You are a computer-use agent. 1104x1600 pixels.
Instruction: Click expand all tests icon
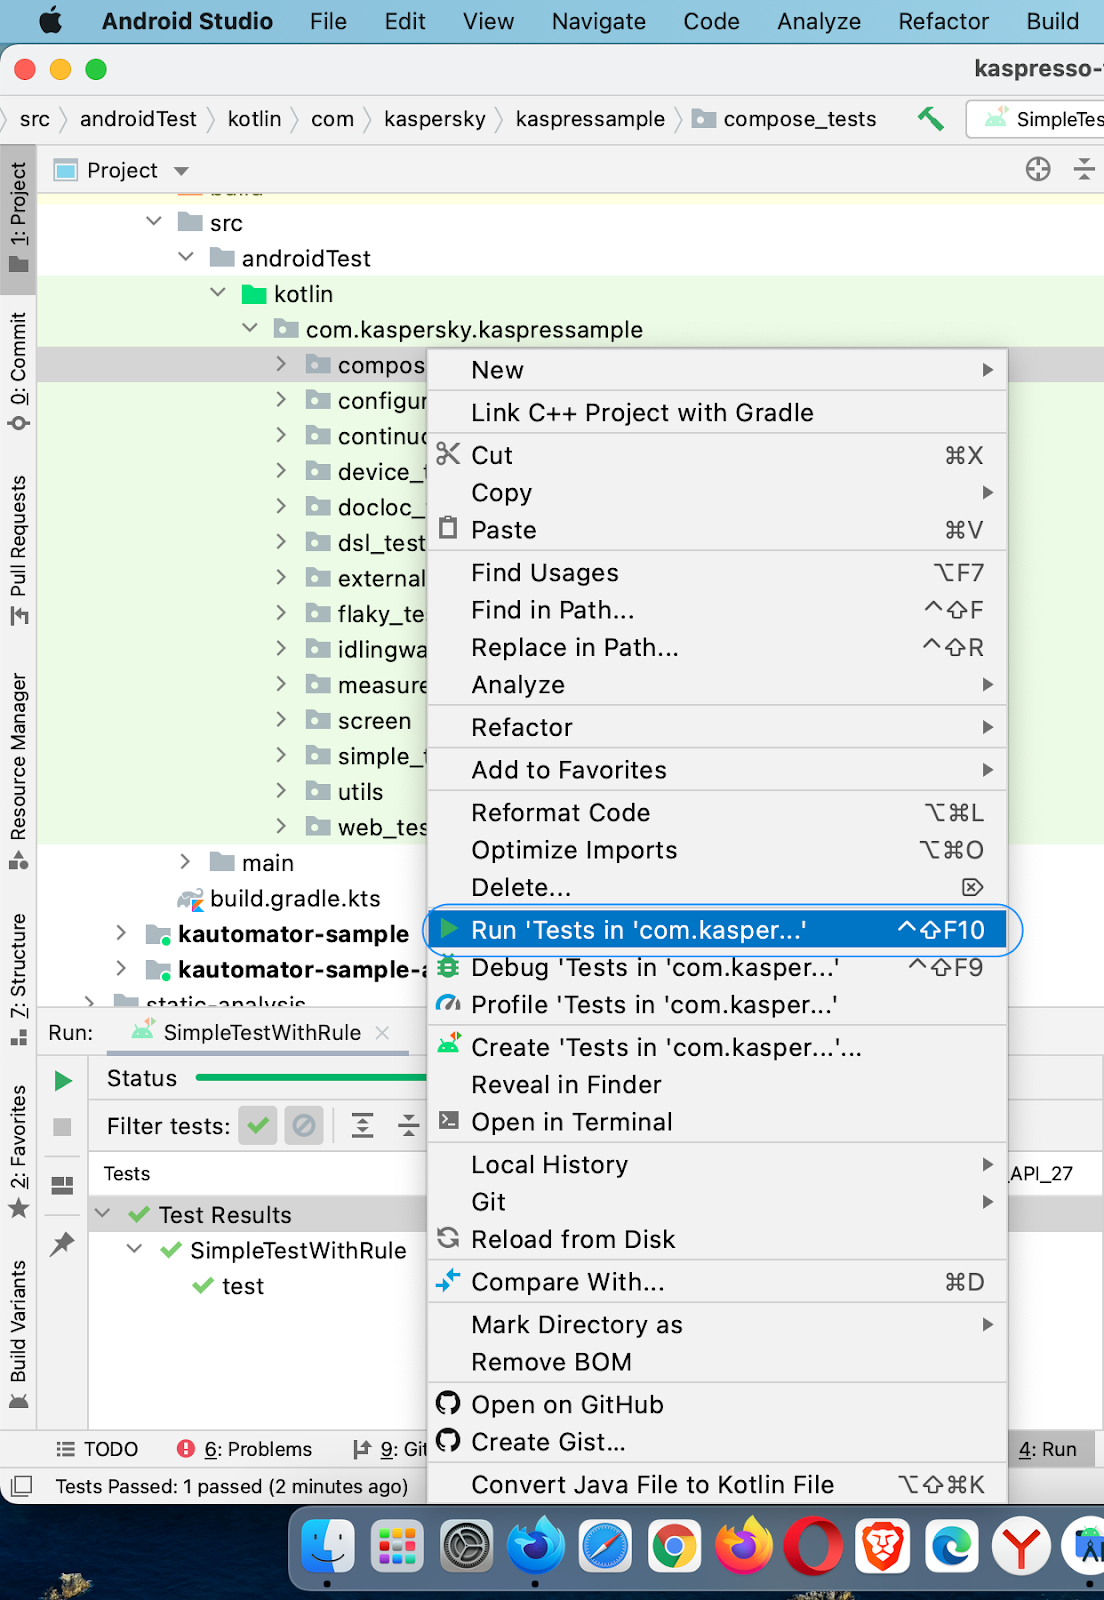click(x=363, y=1126)
